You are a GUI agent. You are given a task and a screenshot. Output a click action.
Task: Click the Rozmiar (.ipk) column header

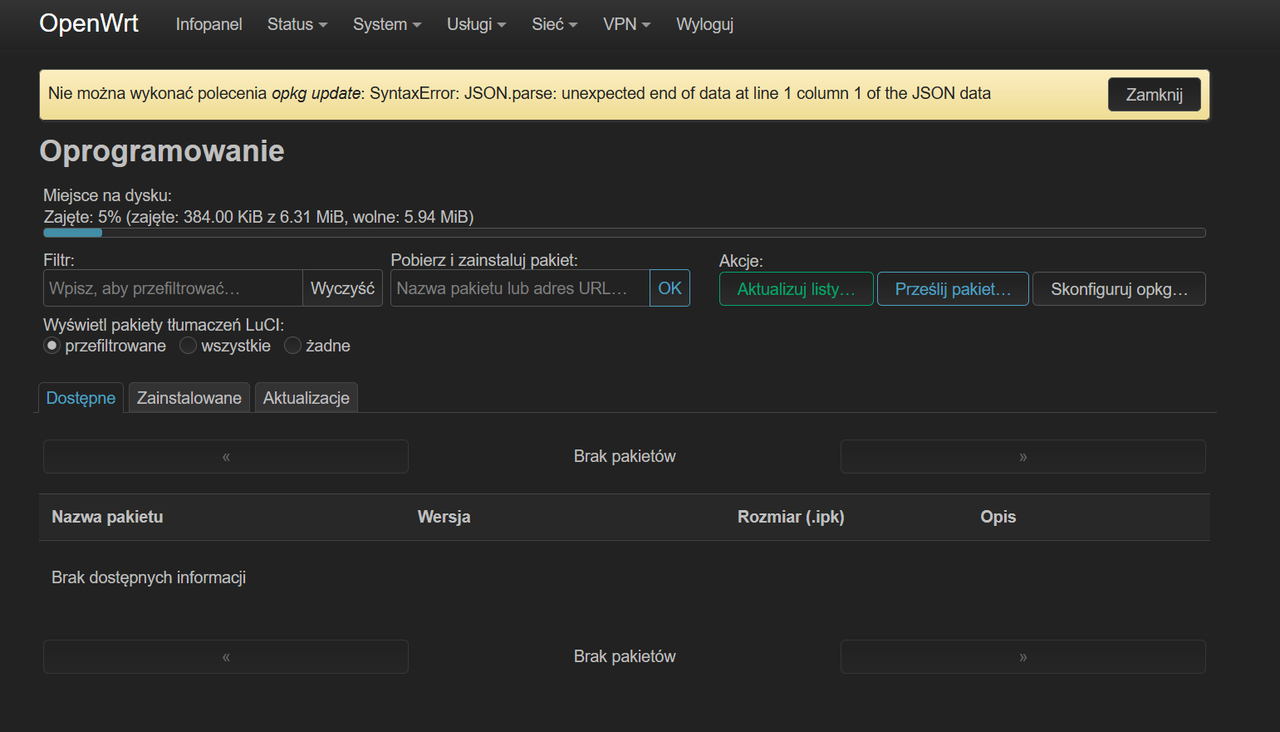point(791,517)
